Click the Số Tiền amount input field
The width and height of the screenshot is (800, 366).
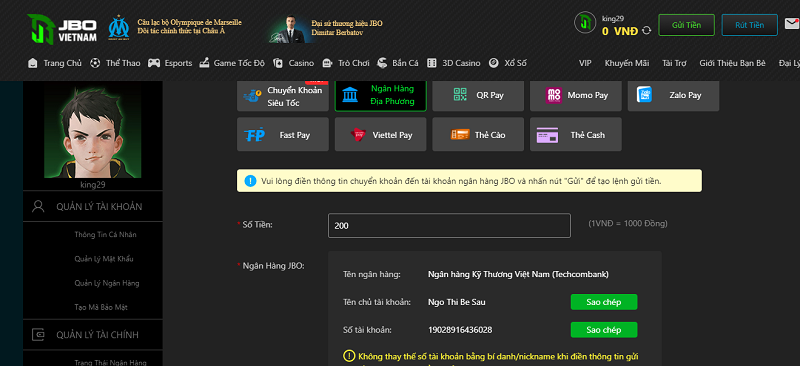(x=449, y=225)
